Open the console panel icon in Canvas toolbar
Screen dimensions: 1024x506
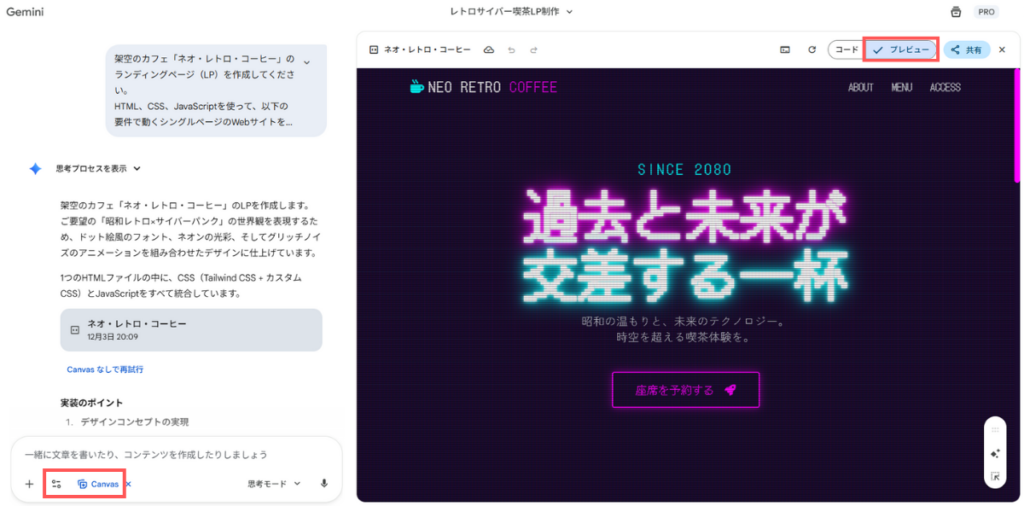pyautogui.click(x=786, y=50)
